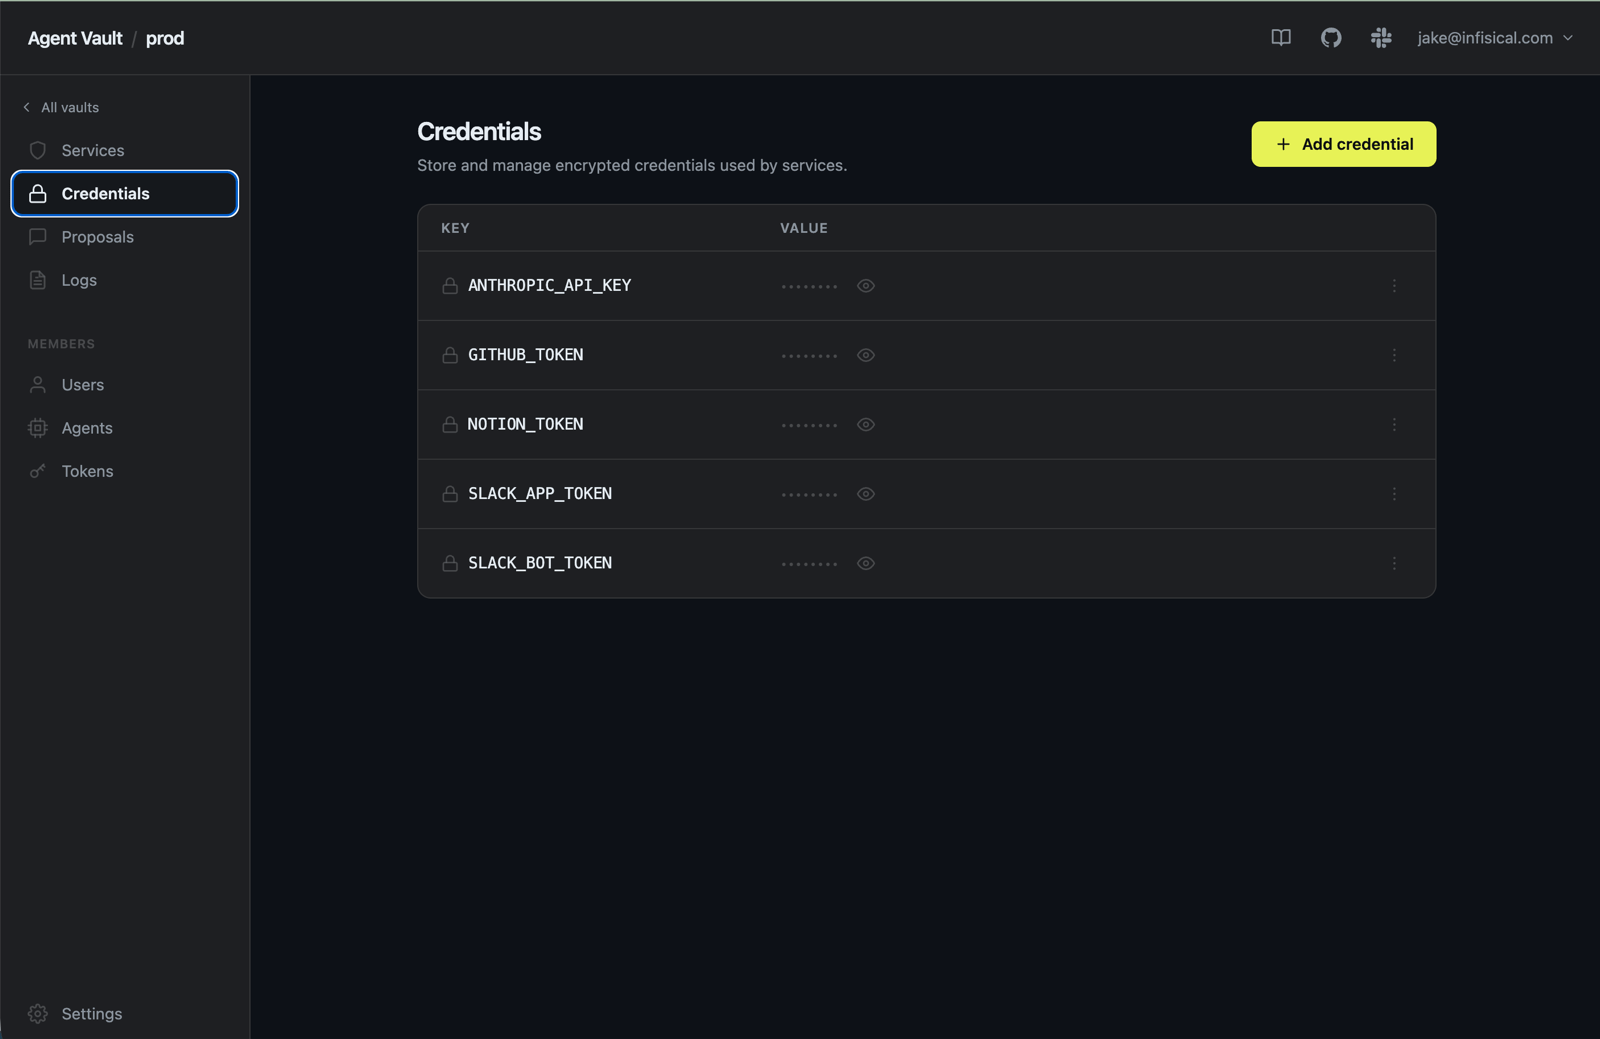
Task: Click the GITHUB_TOKEN key name
Action: pyautogui.click(x=526, y=354)
